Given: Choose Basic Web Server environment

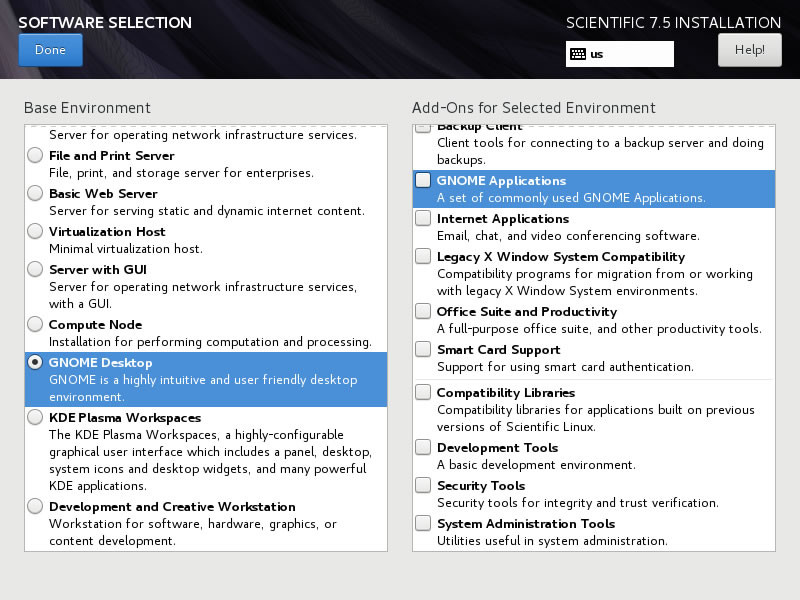Looking at the screenshot, I should (x=35, y=193).
